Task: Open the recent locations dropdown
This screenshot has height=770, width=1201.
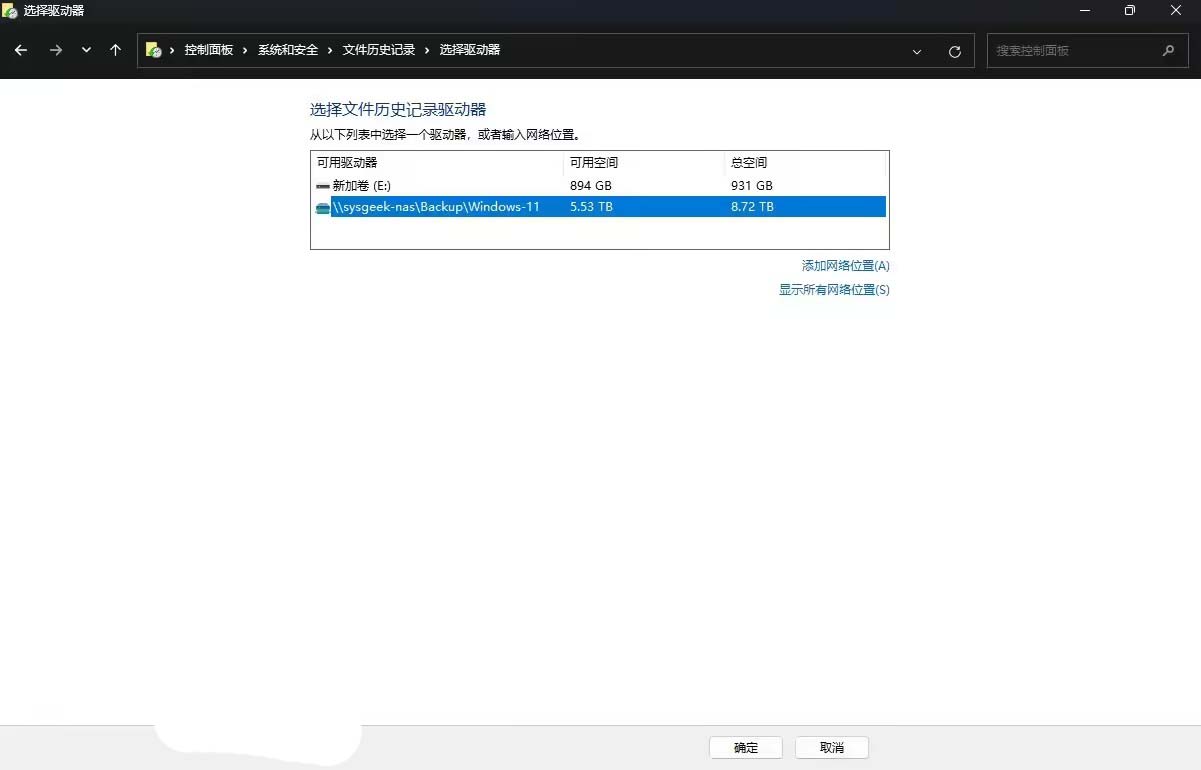Action: click(86, 50)
